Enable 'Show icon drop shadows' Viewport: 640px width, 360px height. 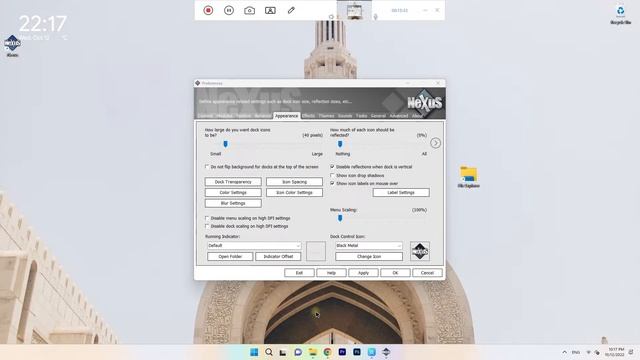(332, 175)
